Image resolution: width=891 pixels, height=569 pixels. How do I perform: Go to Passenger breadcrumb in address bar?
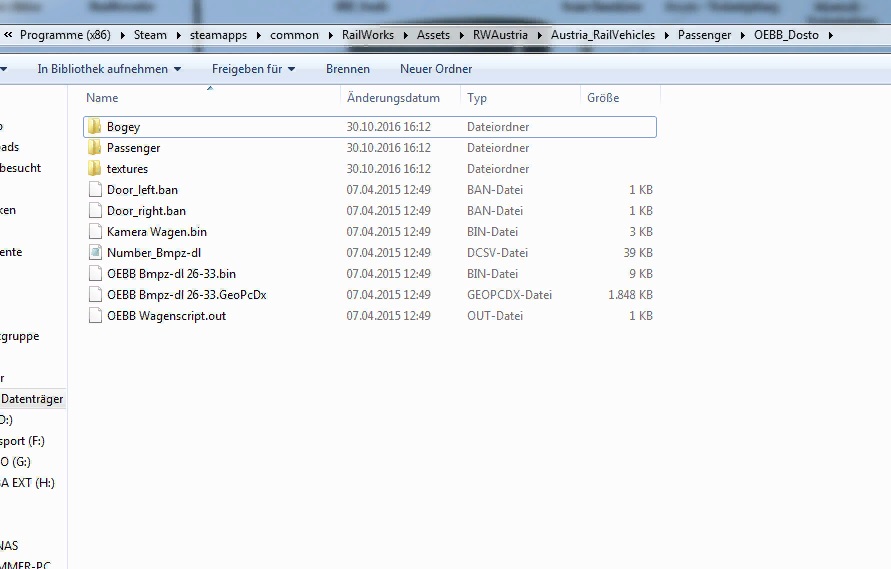click(x=704, y=35)
